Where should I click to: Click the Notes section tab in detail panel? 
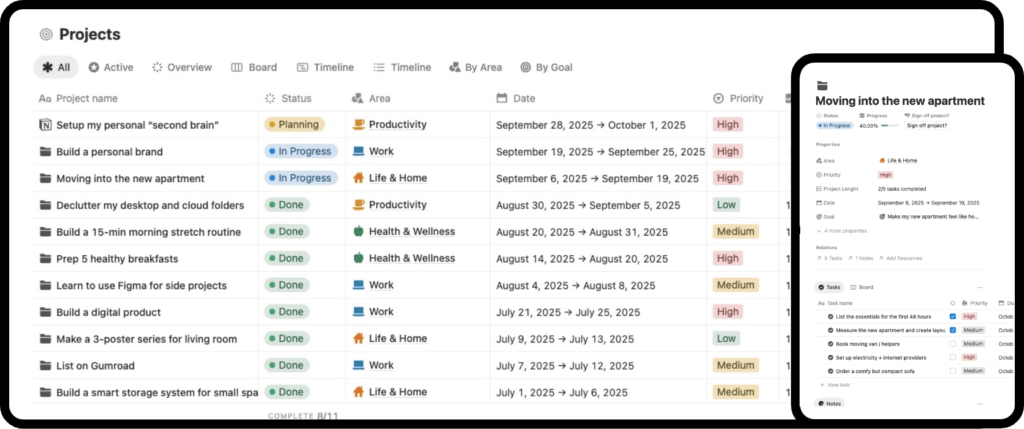tap(829, 404)
